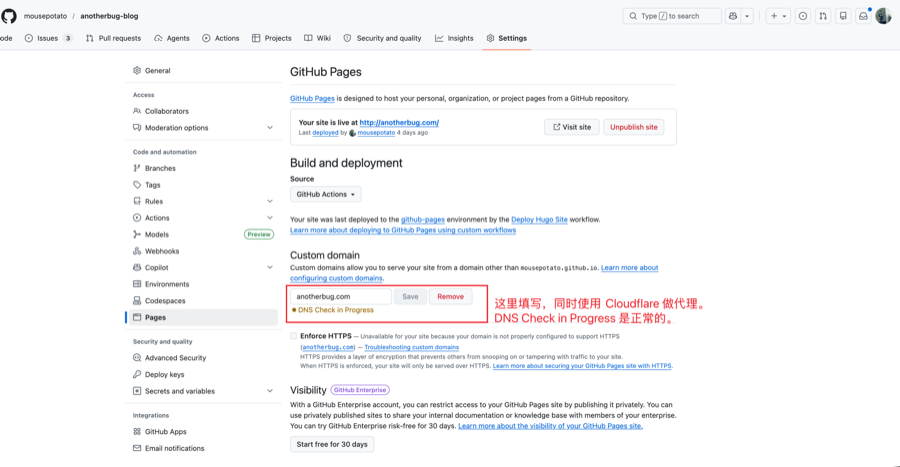
Task: Open the Deploy Hugo Site workflow link
Action: click(539, 220)
